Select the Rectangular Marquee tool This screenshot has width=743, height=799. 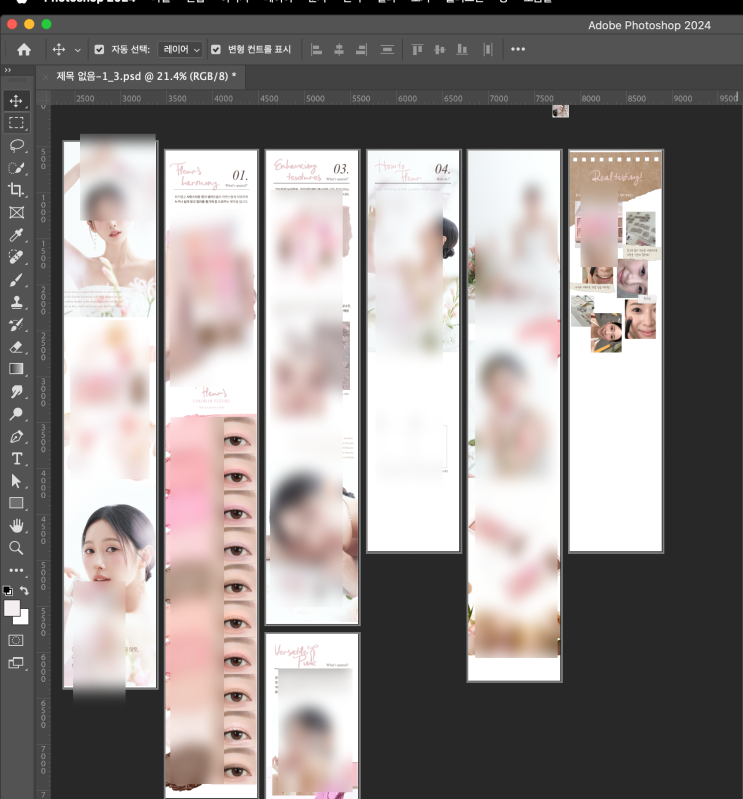click(x=16, y=123)
